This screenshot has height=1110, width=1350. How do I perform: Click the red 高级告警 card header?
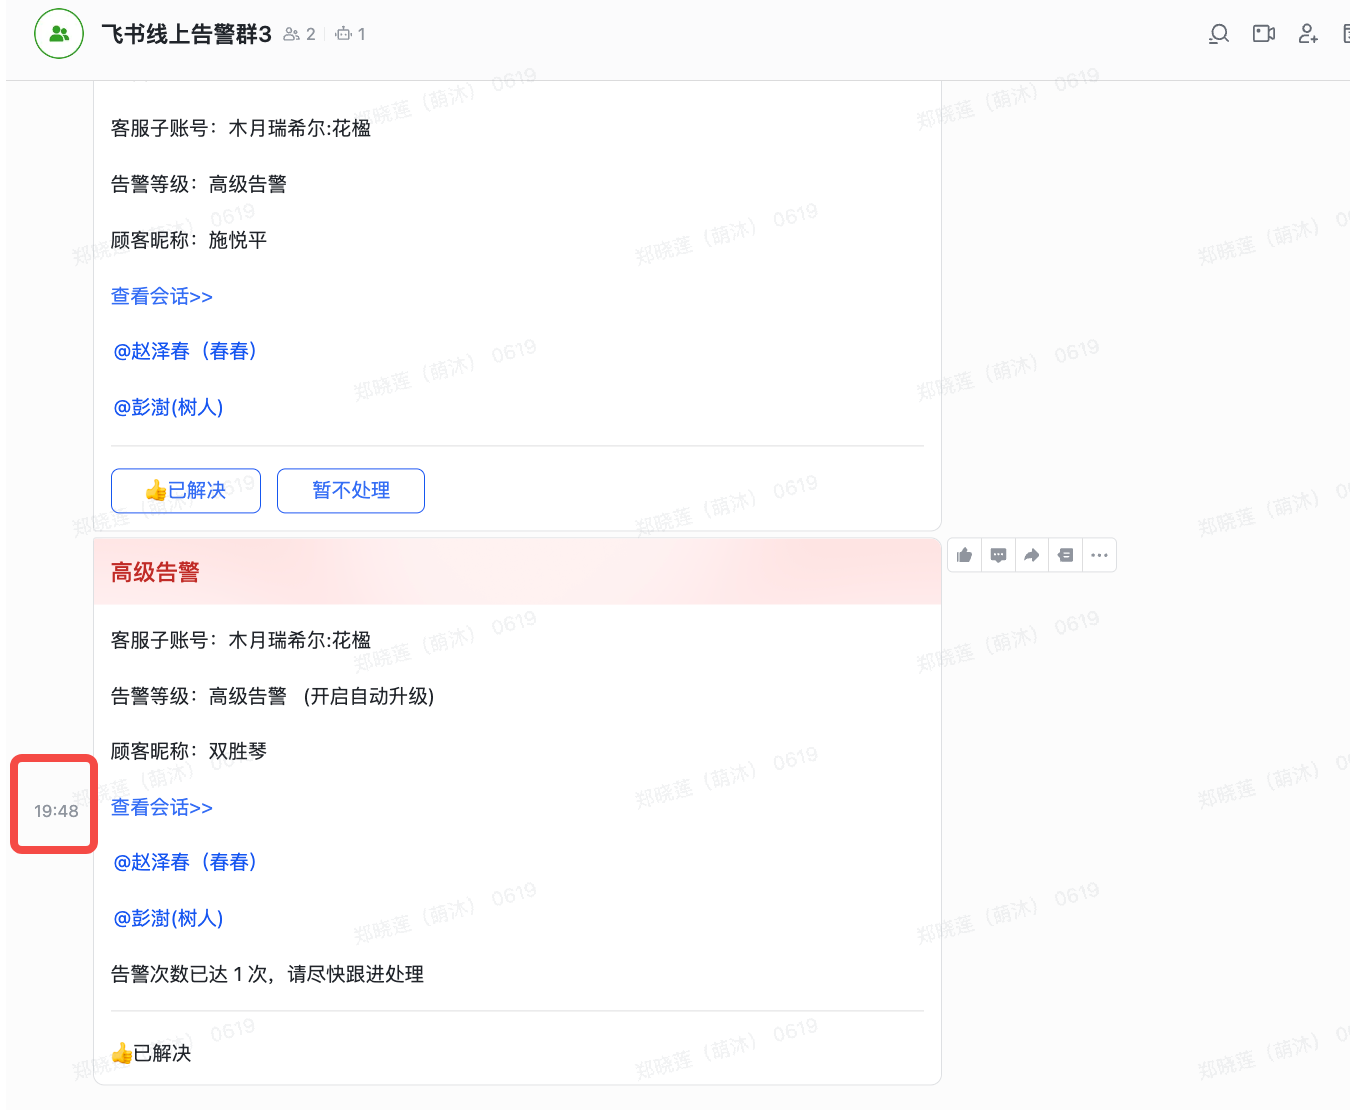pos(518,572)
